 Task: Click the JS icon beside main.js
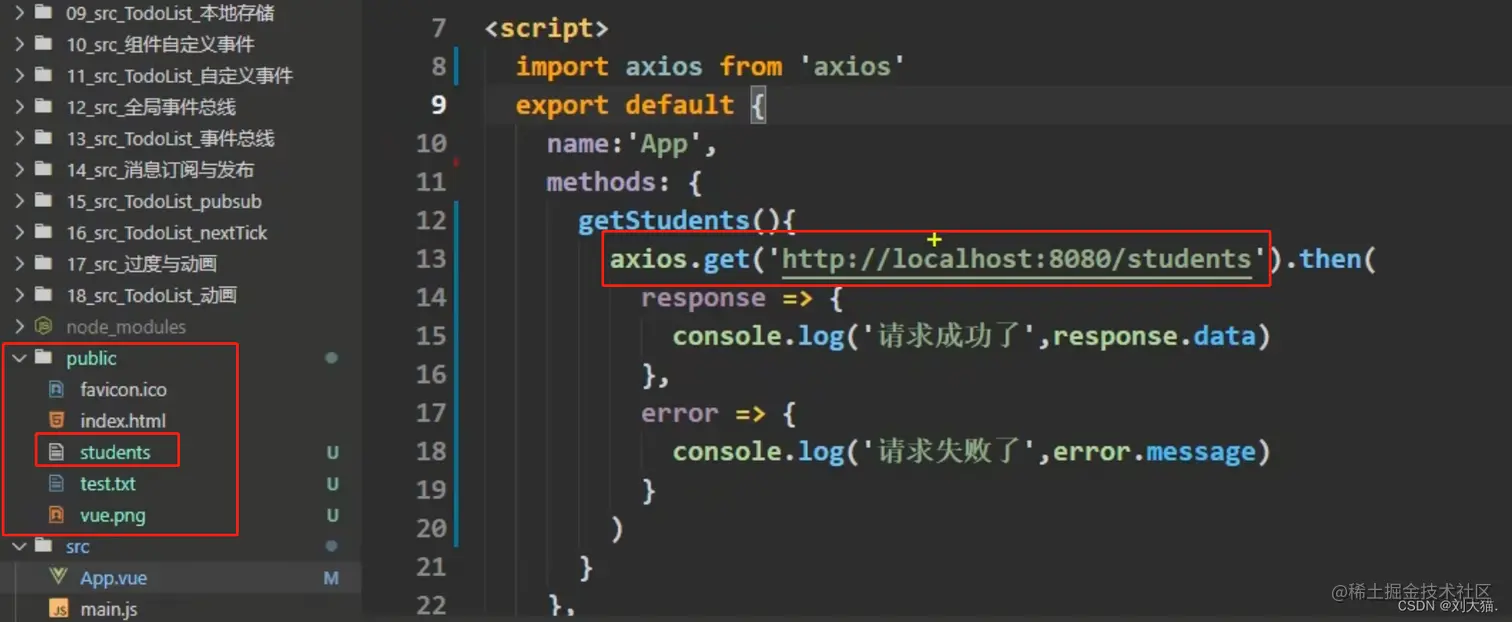point(58,608)
